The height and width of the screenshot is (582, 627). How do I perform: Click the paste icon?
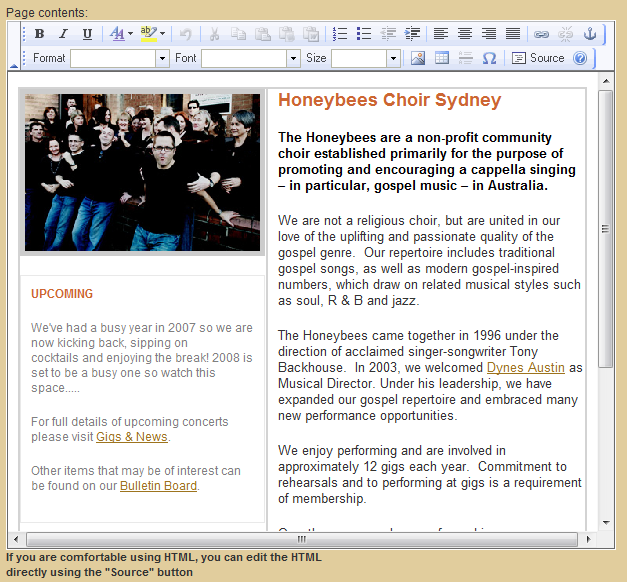coord(262,34)
